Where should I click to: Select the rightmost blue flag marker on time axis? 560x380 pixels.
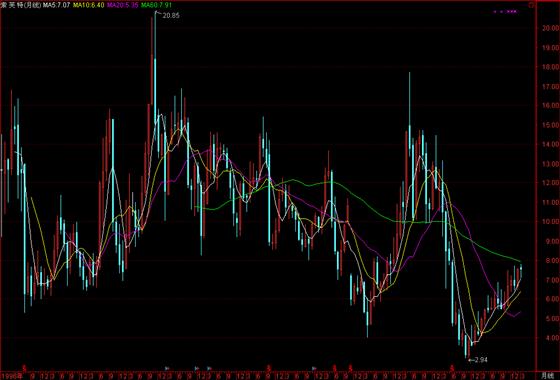click(x=314, y=368)
